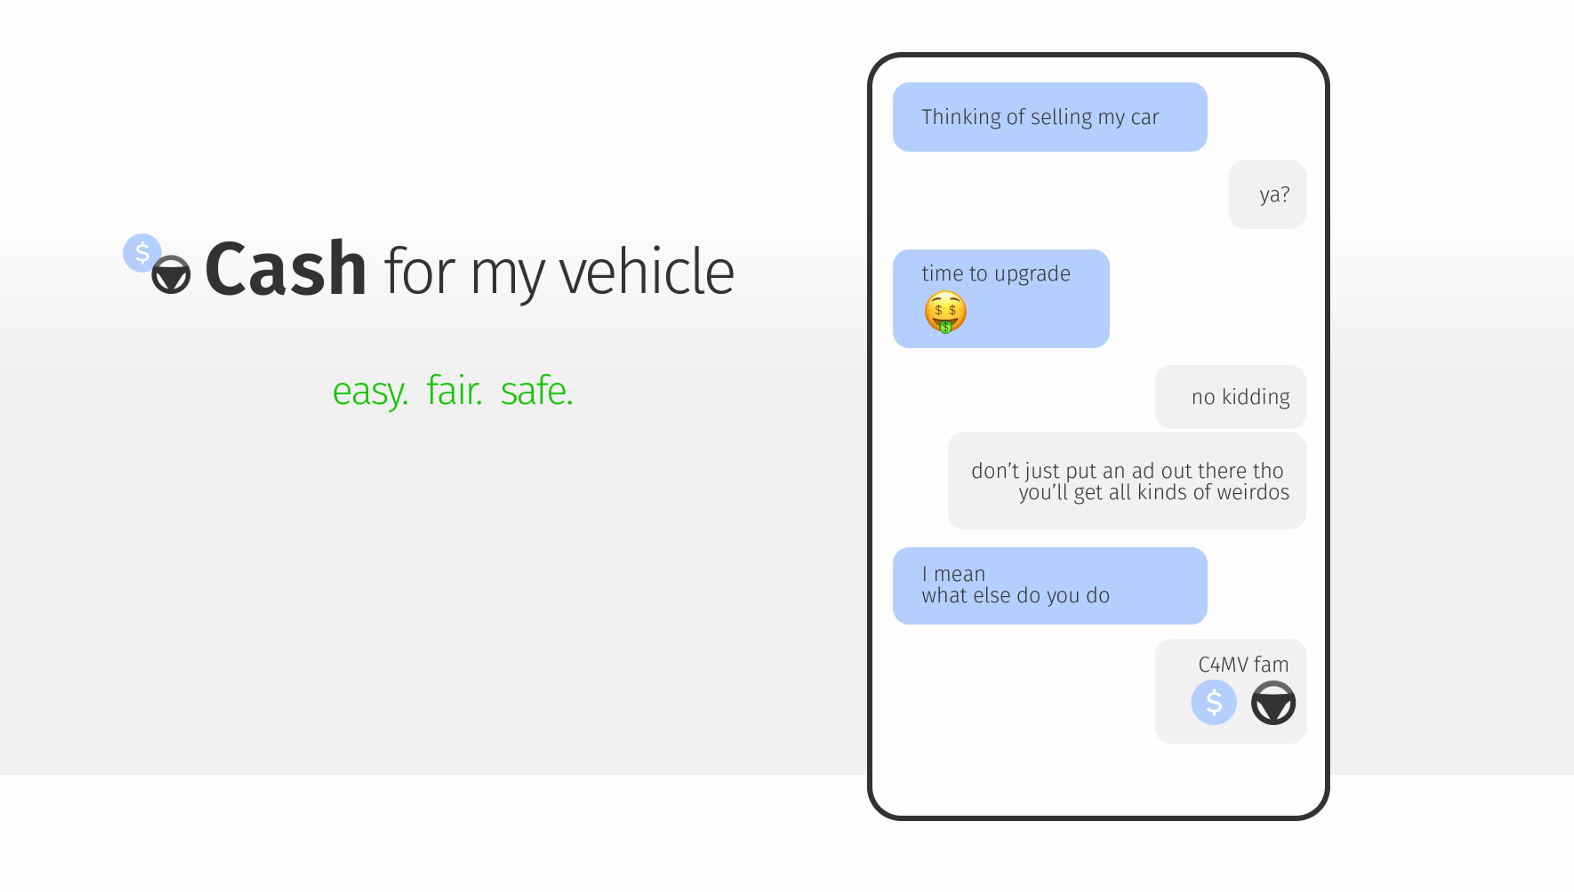Click the word vehicle in the title
Screen dimensions: 1574x892
646,272
